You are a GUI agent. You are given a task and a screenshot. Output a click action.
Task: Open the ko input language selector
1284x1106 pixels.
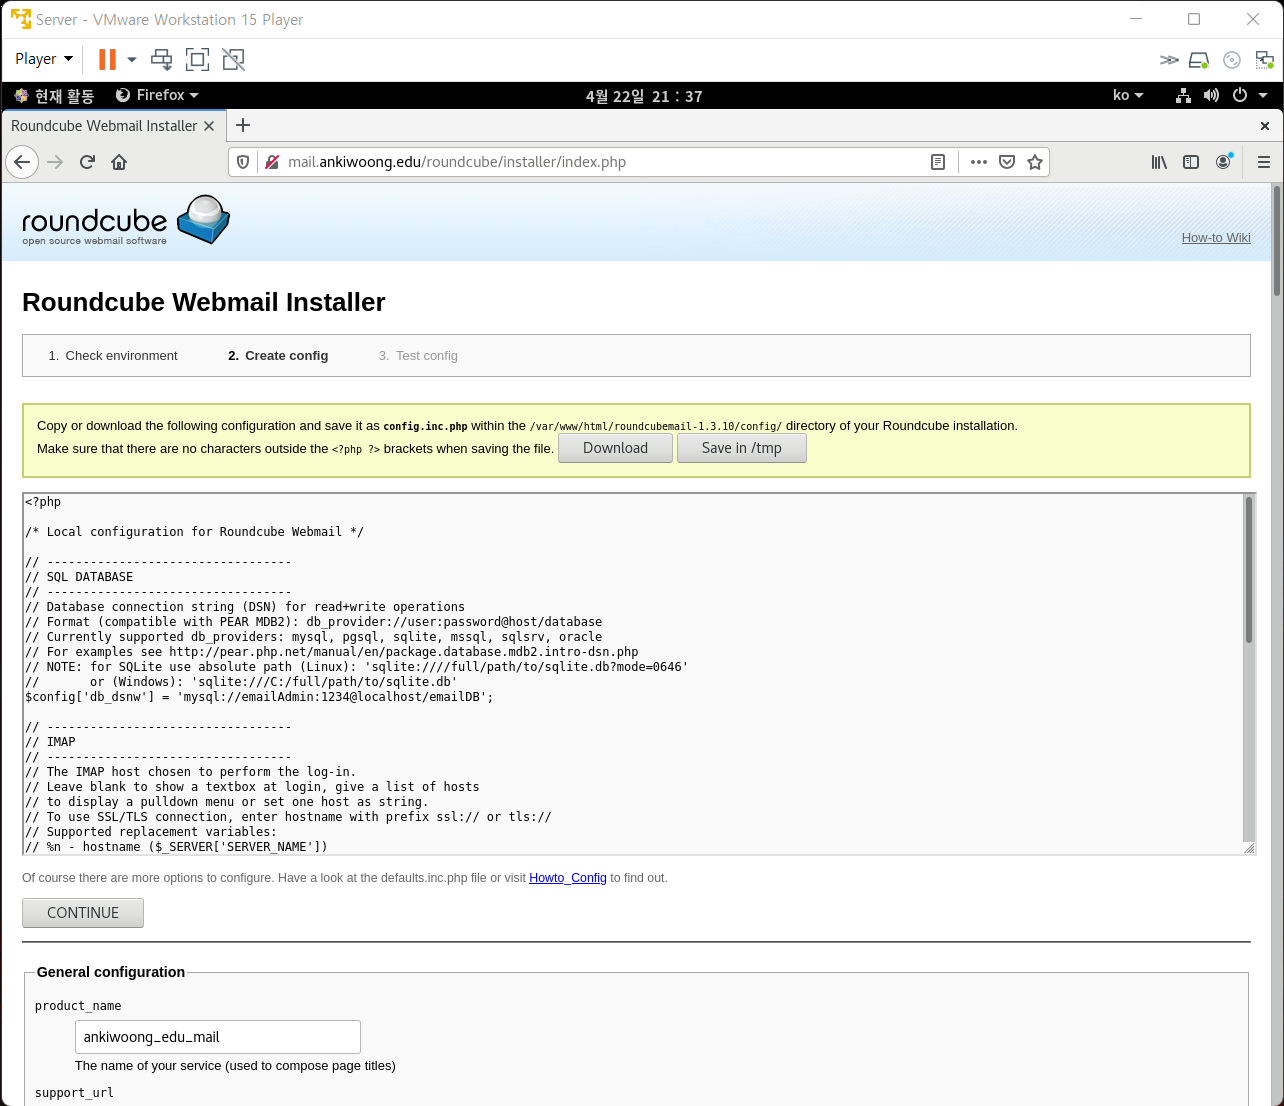coord(1128,95)
